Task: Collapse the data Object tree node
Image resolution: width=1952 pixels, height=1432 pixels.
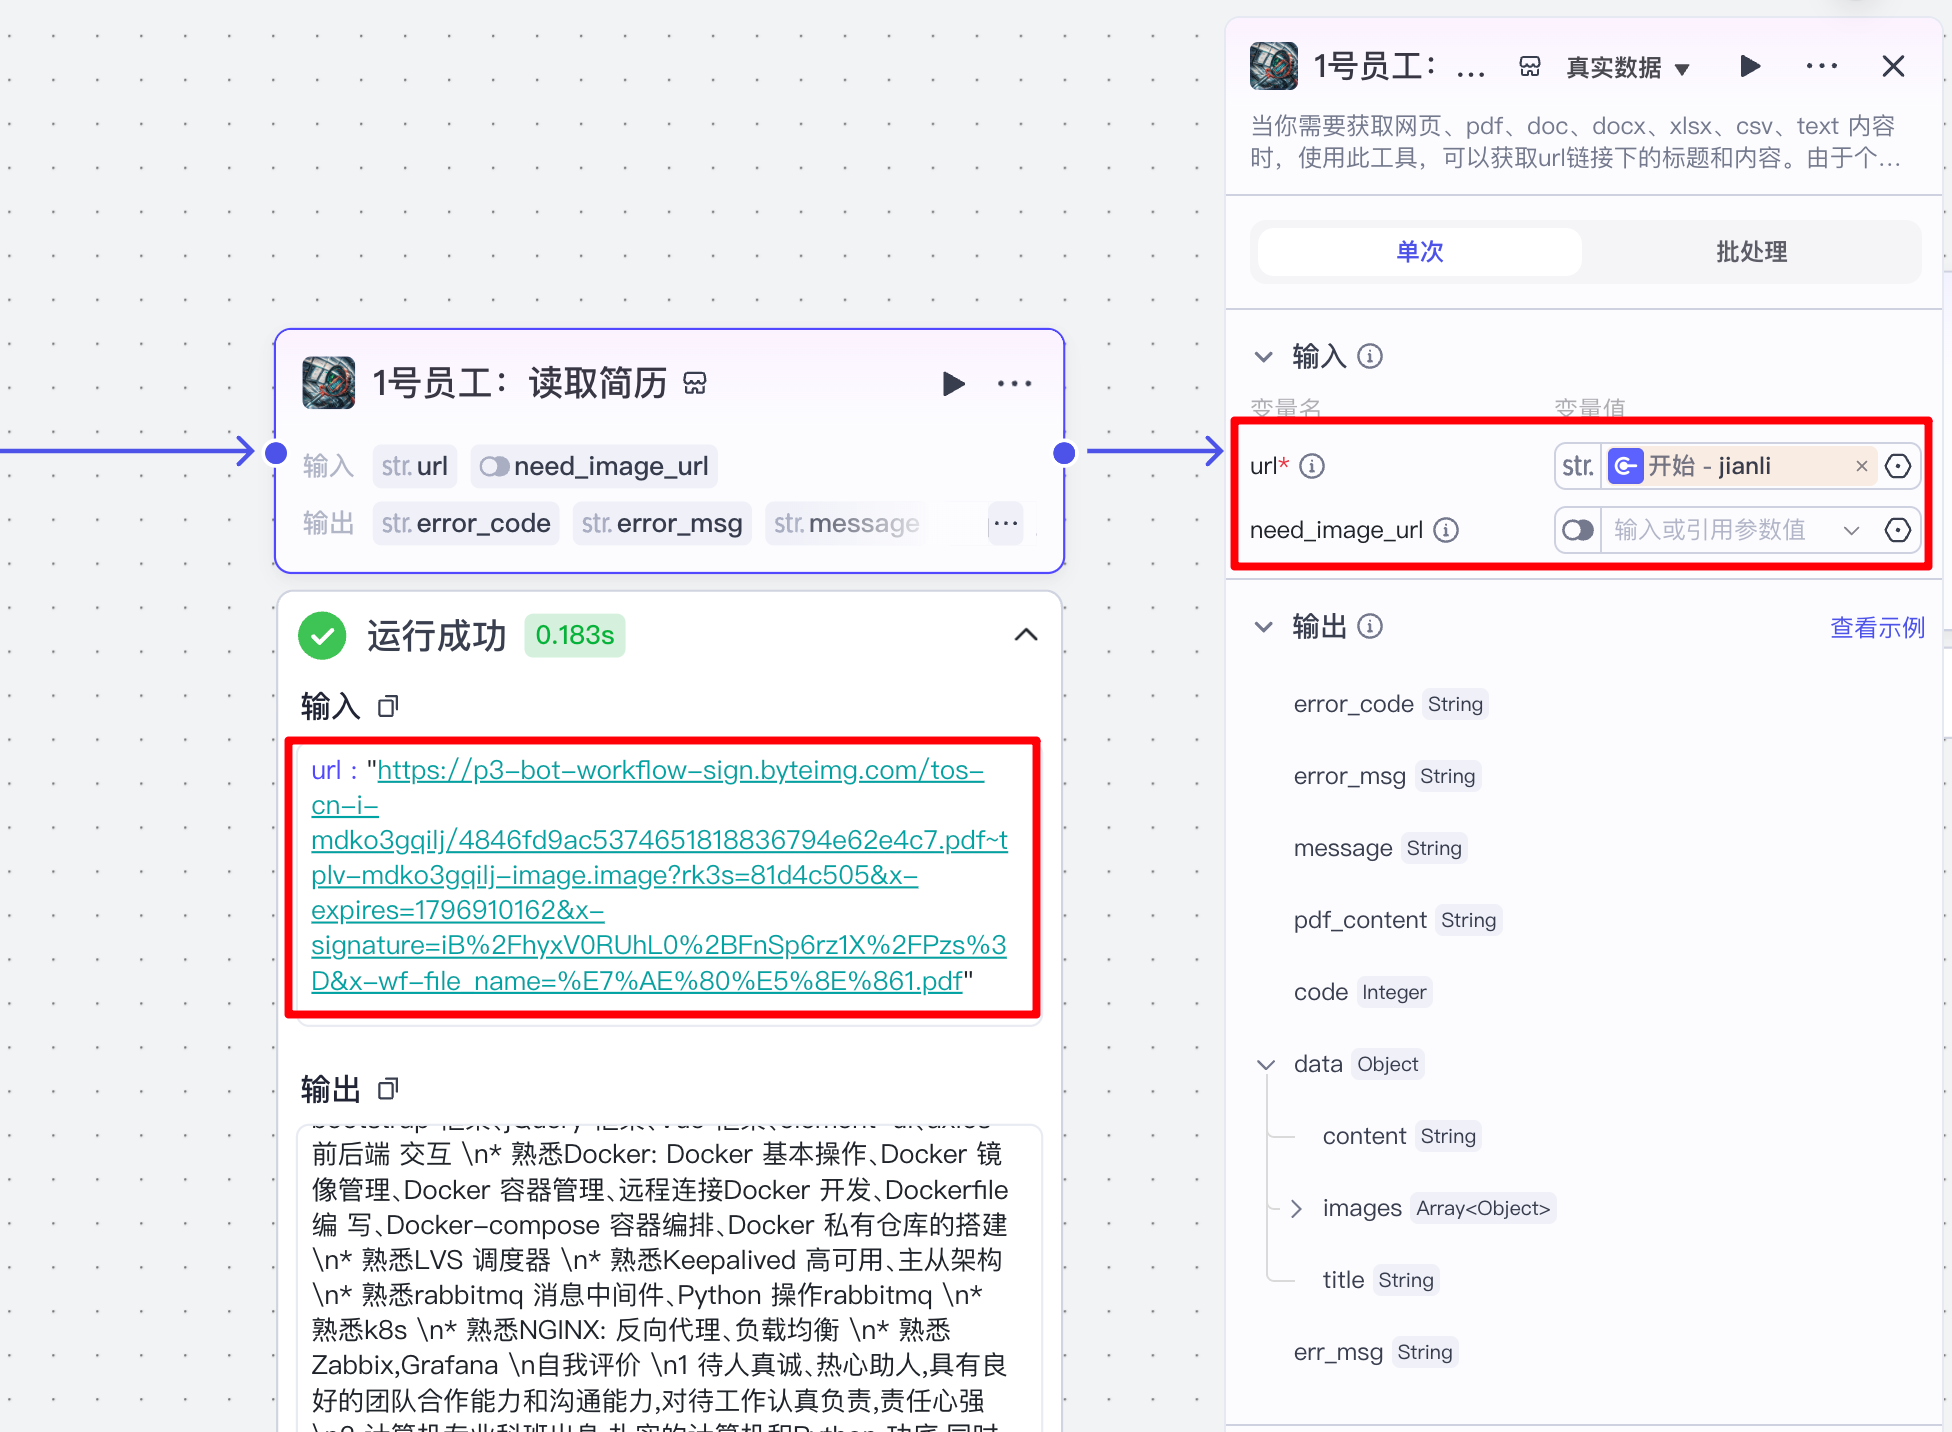Action: point(1266,1064)
